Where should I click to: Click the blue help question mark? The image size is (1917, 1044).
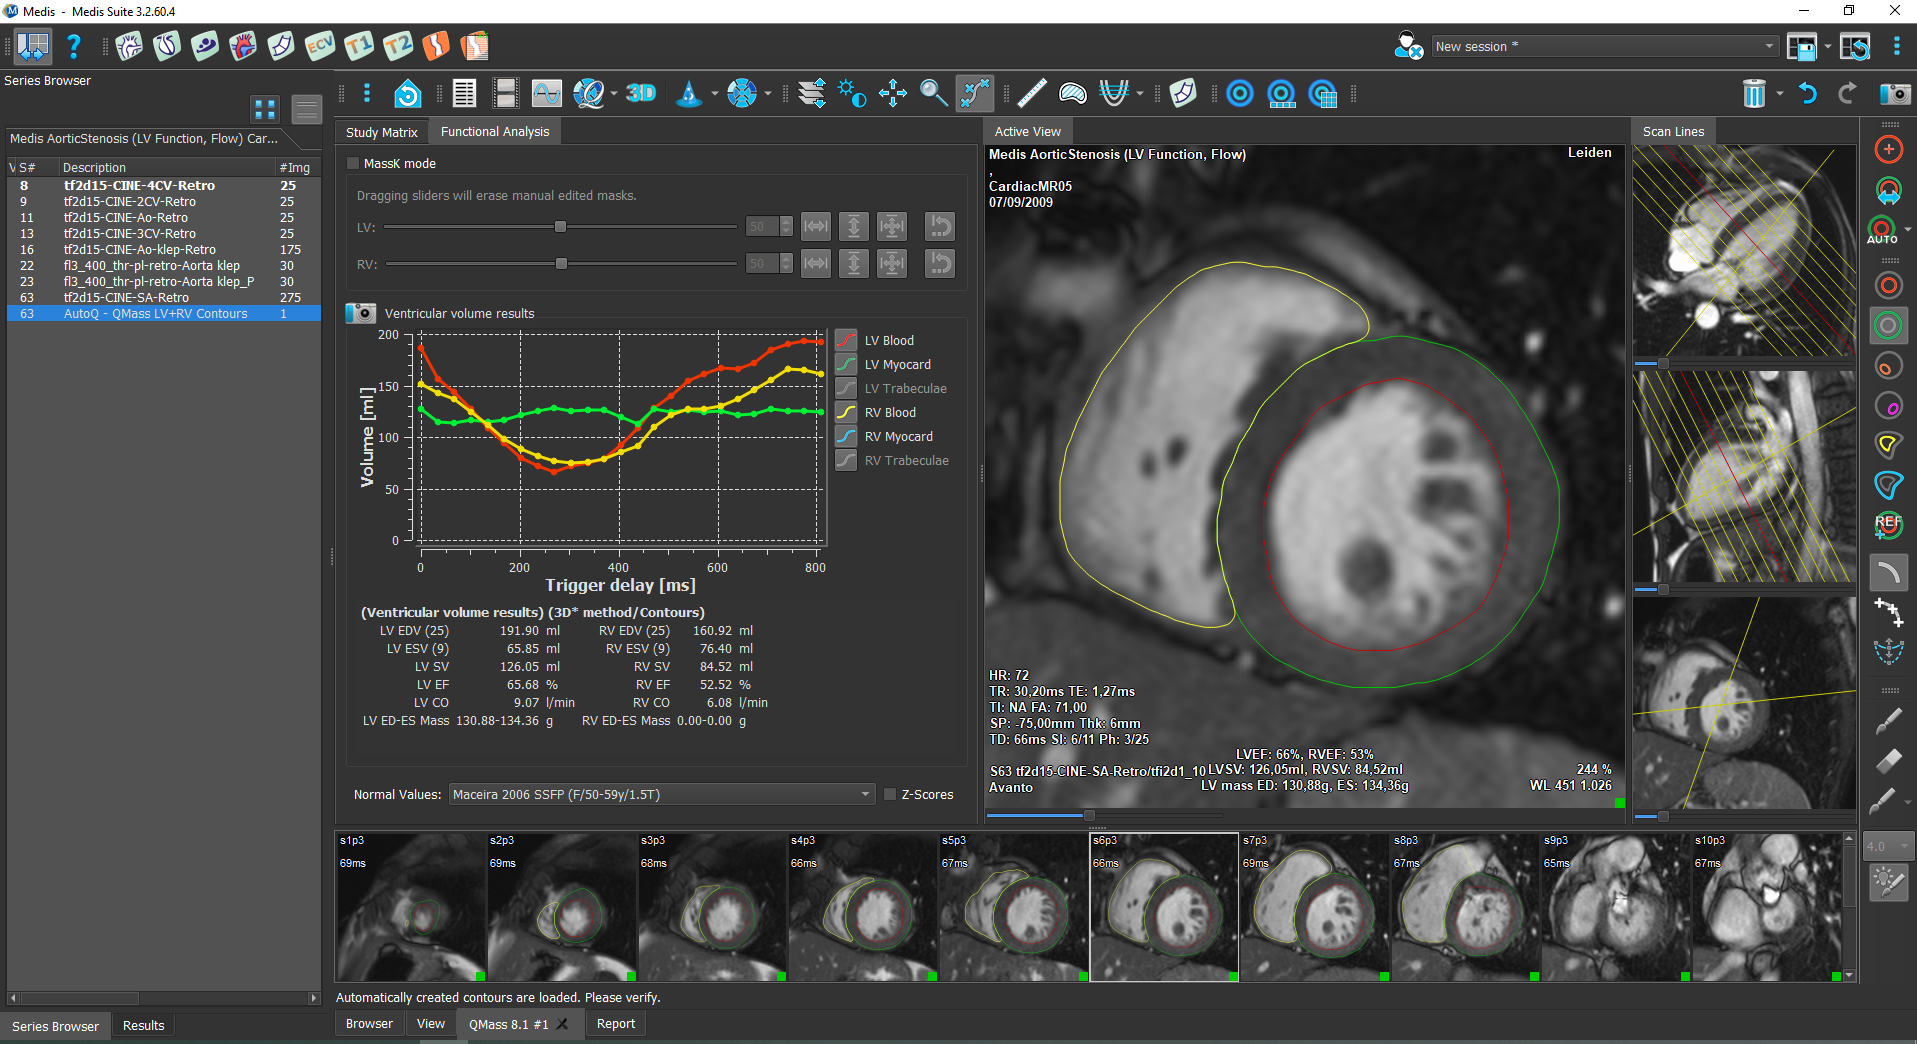pyautogui.click(x=74, y=46)
